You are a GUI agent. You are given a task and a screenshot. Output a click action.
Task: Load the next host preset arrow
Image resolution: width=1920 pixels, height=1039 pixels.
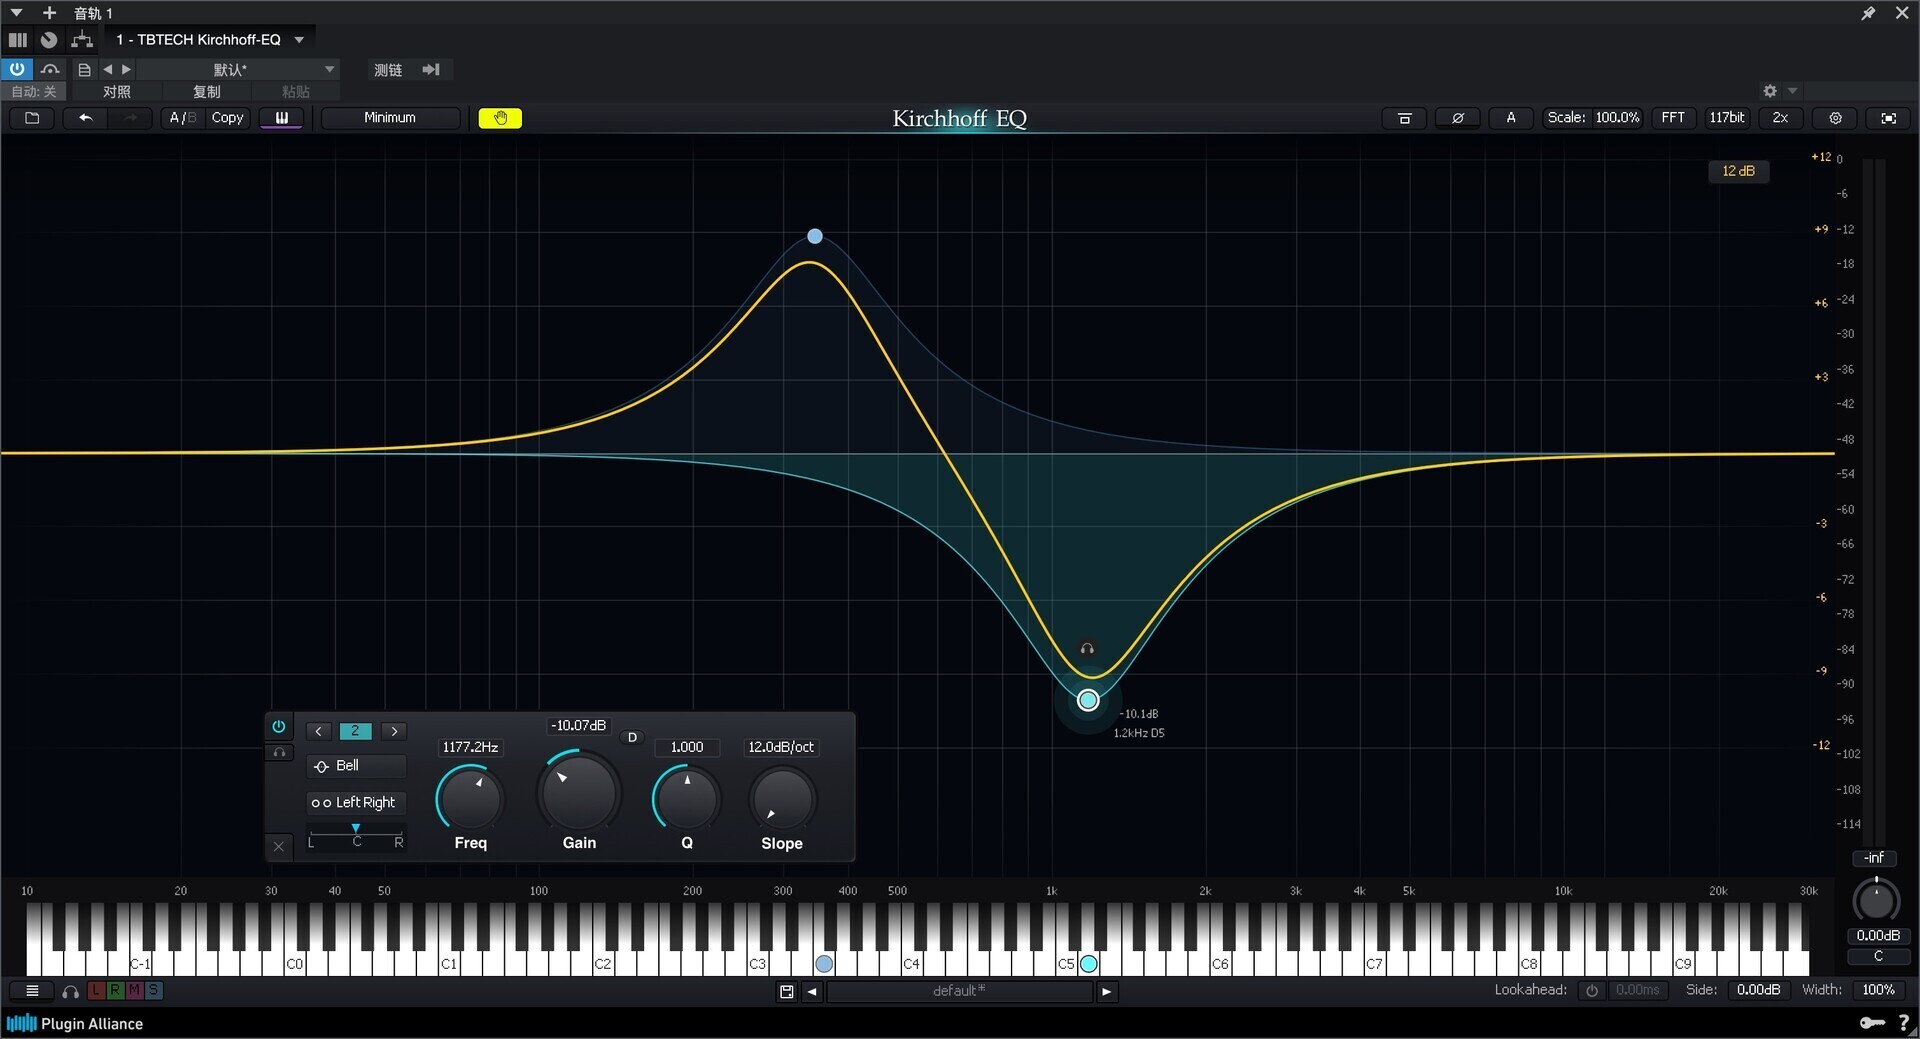[126, 70]
